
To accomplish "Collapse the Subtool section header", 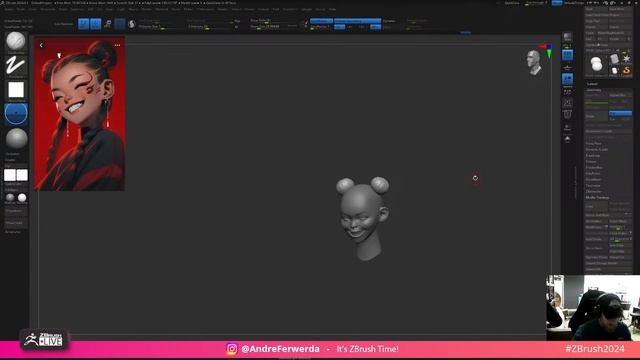I will click(592, 84).
